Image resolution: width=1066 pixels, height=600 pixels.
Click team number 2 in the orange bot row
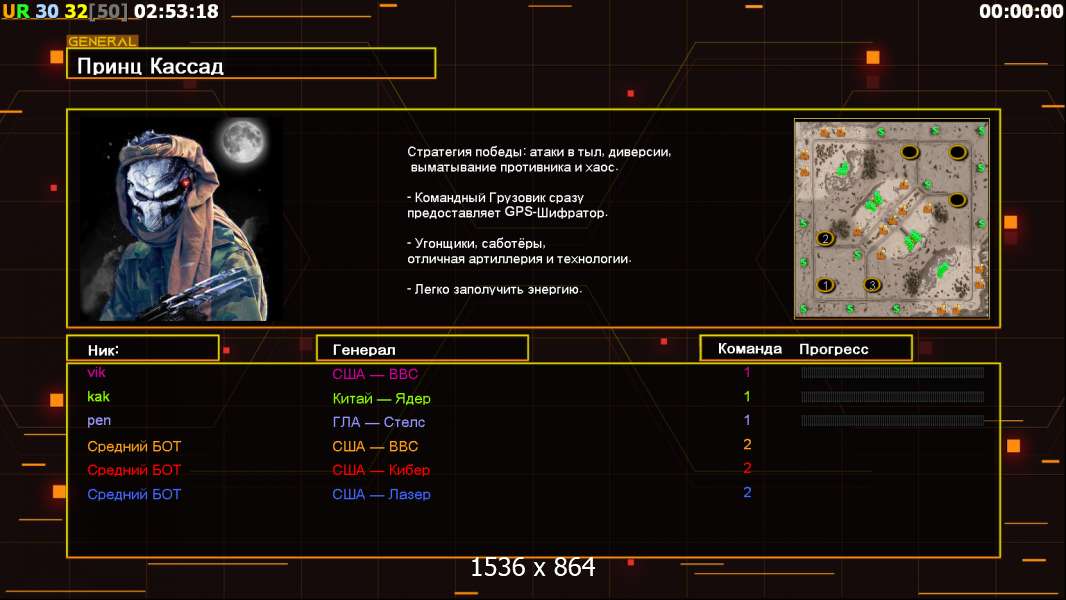tap(747, 444)
